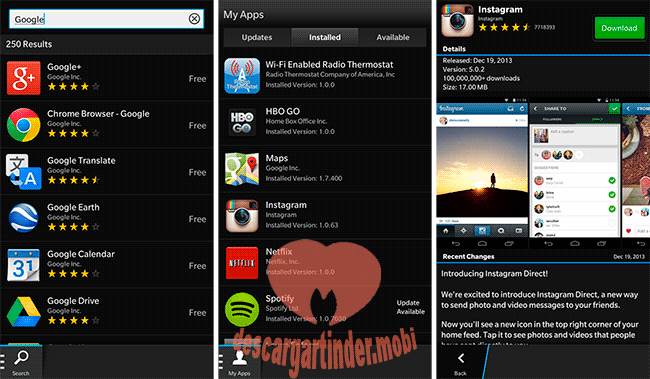
Task: Click the Google Calendar title text
Action: coord(81,254)
